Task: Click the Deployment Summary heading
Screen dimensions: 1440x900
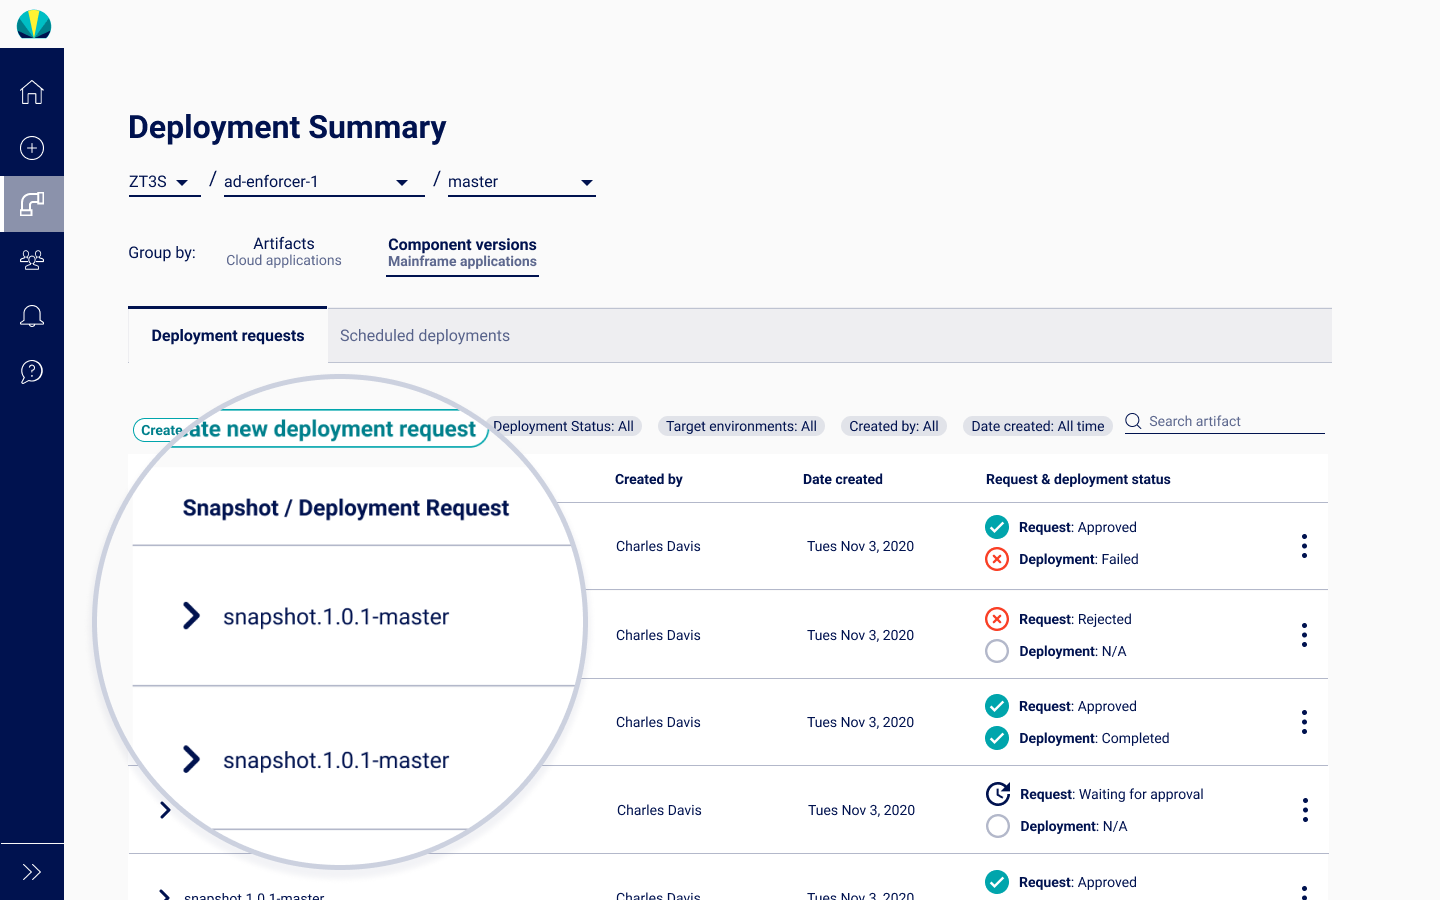Action: pos(287,128)
